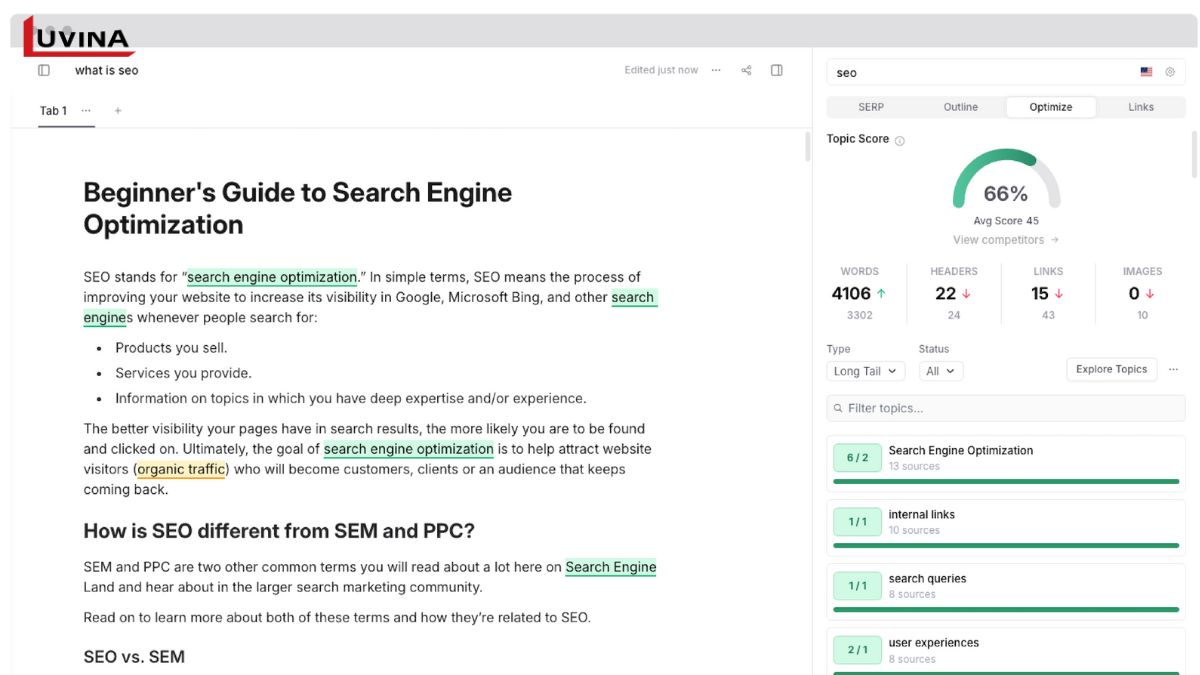1200x675 pixels.
Task: Add a new tab with plus icon
Action: [x=118, y=111]
